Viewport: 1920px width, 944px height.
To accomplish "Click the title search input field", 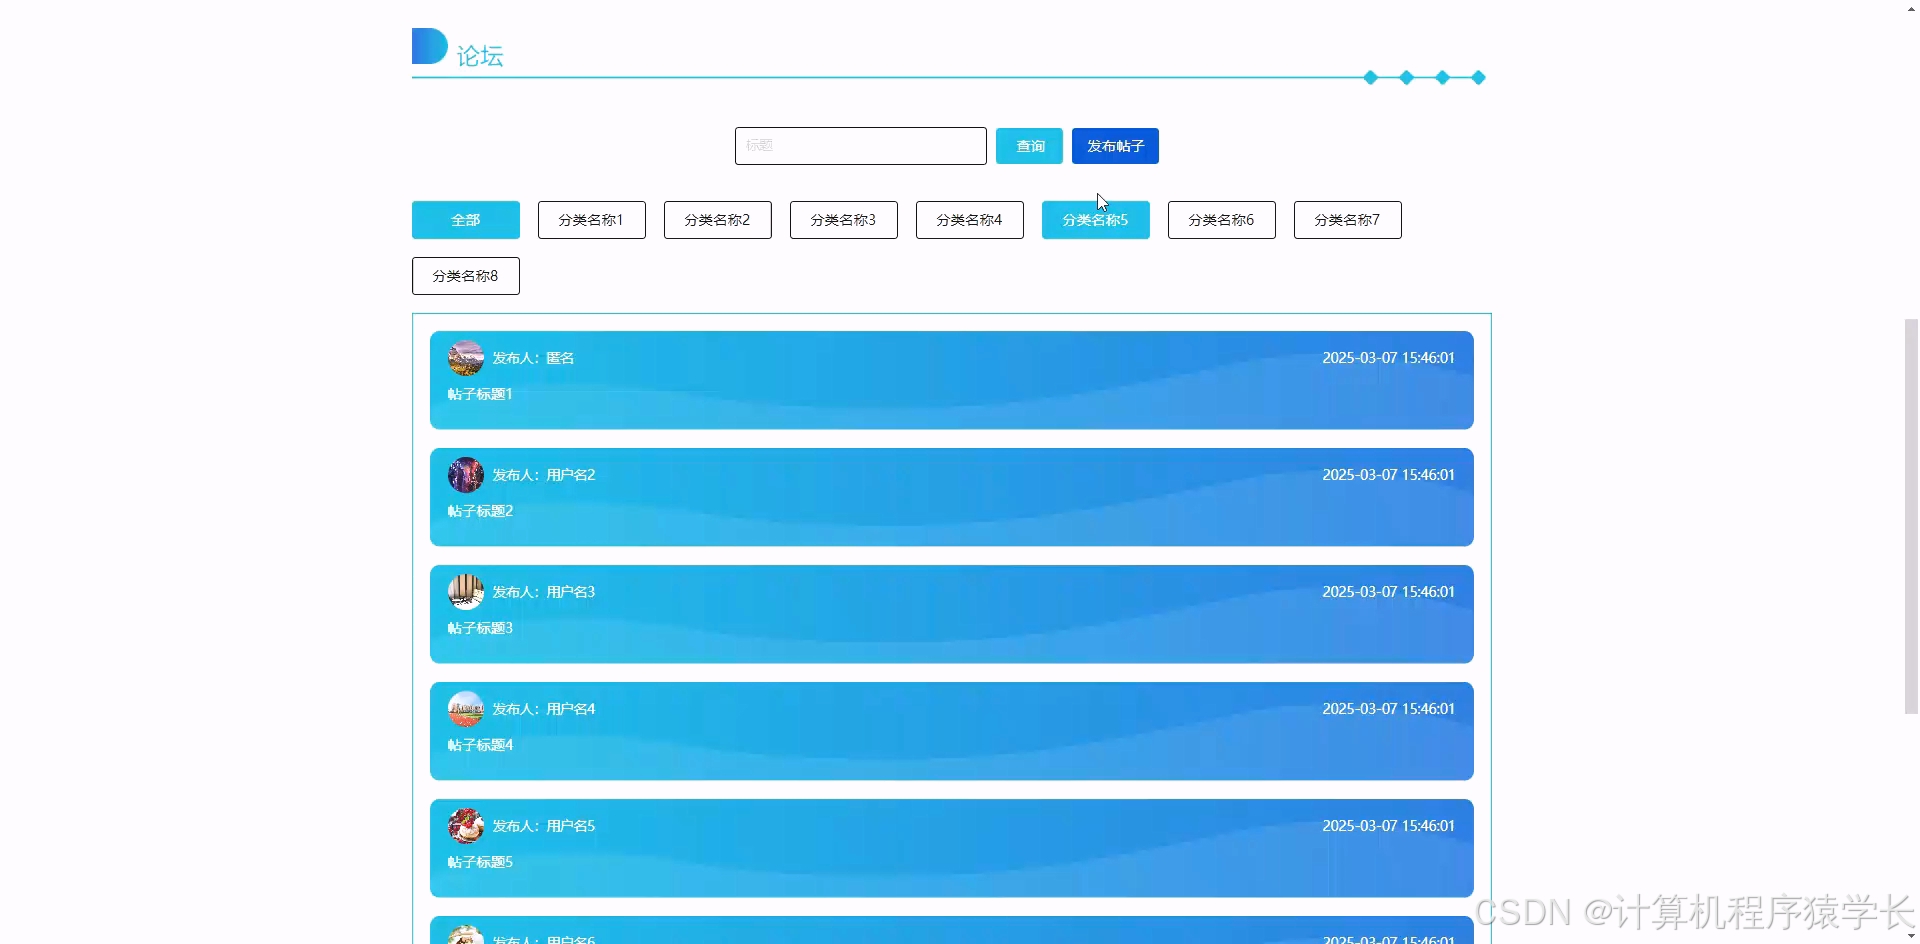I will pyautogui.click(x=860, y=146).
